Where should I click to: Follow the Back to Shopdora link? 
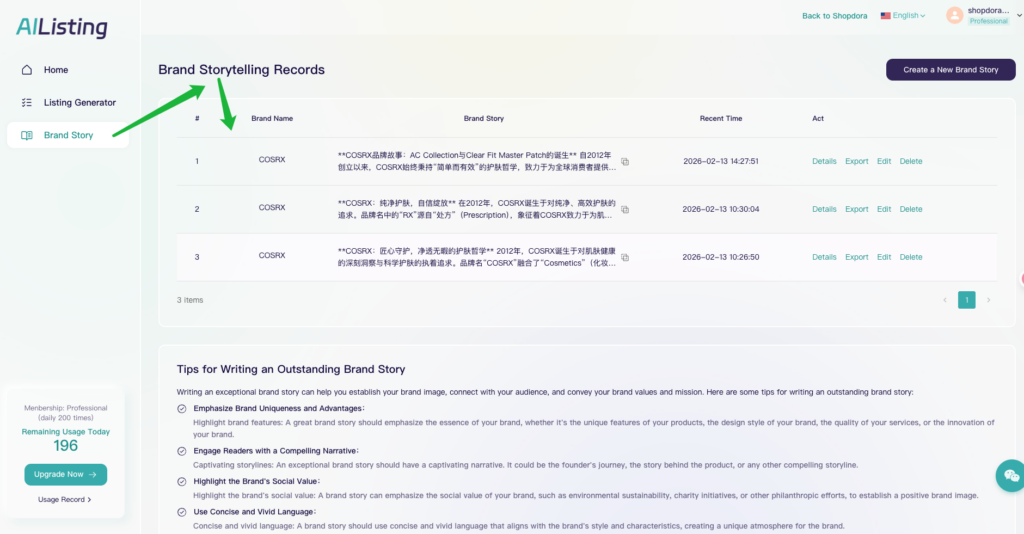coord(834,16)
